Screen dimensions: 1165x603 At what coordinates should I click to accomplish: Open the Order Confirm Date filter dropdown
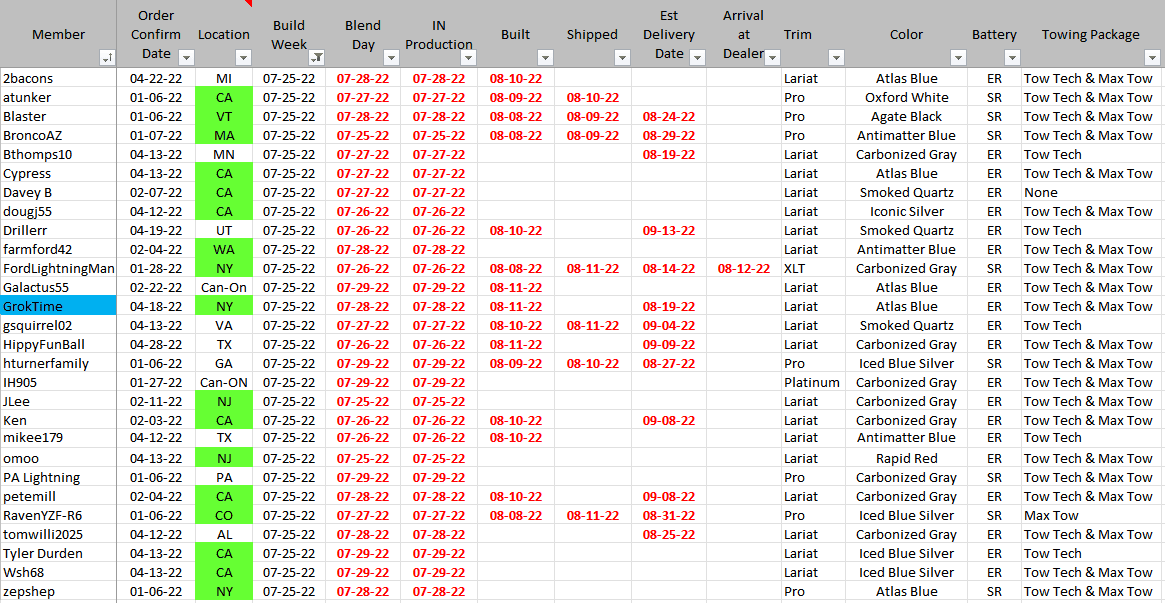[x=181, y=58]
